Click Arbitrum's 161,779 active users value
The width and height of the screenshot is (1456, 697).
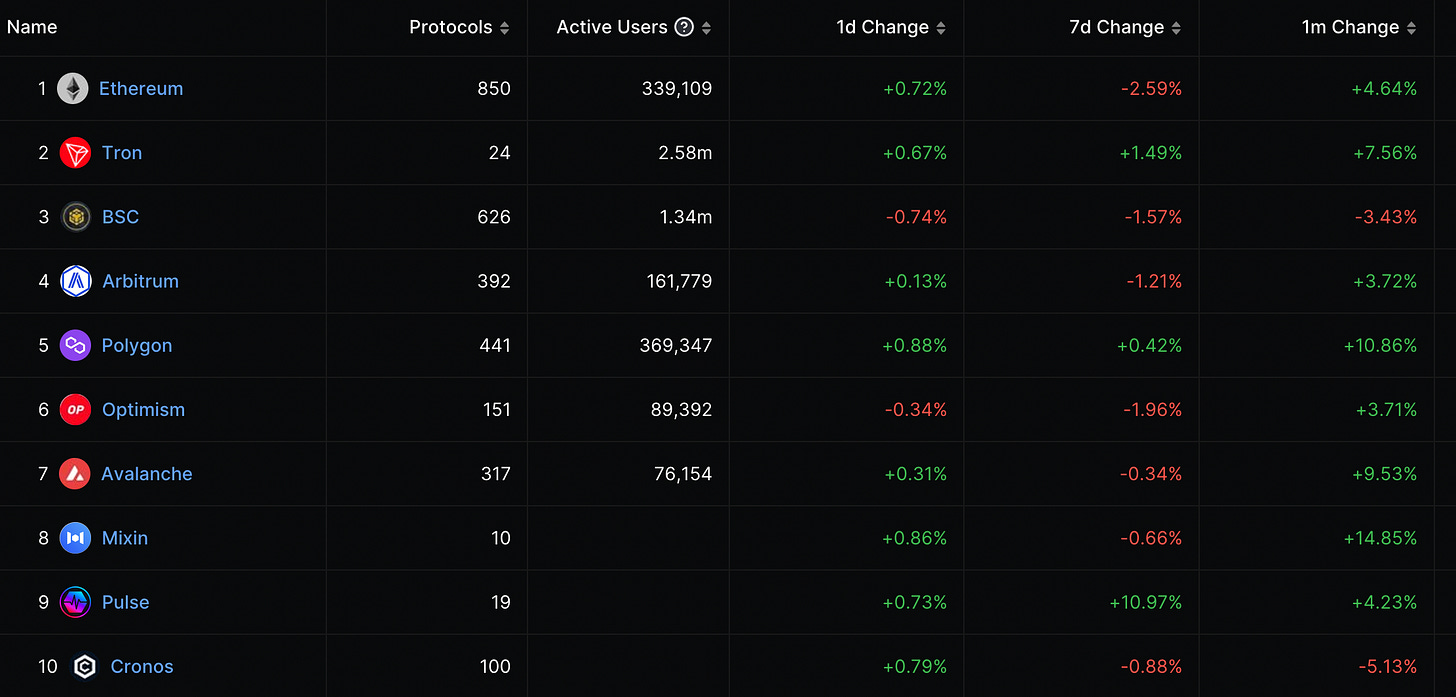(x=680, y=281)
